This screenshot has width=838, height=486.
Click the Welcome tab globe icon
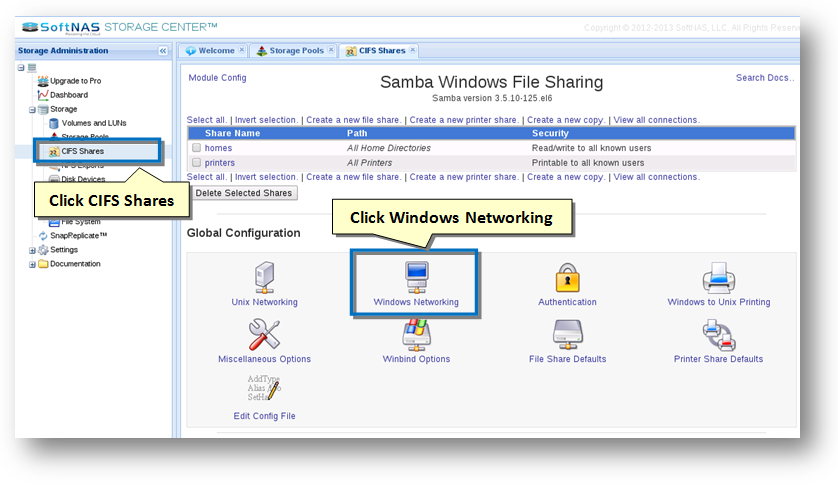pyautogui.click(x=191, y=51)
